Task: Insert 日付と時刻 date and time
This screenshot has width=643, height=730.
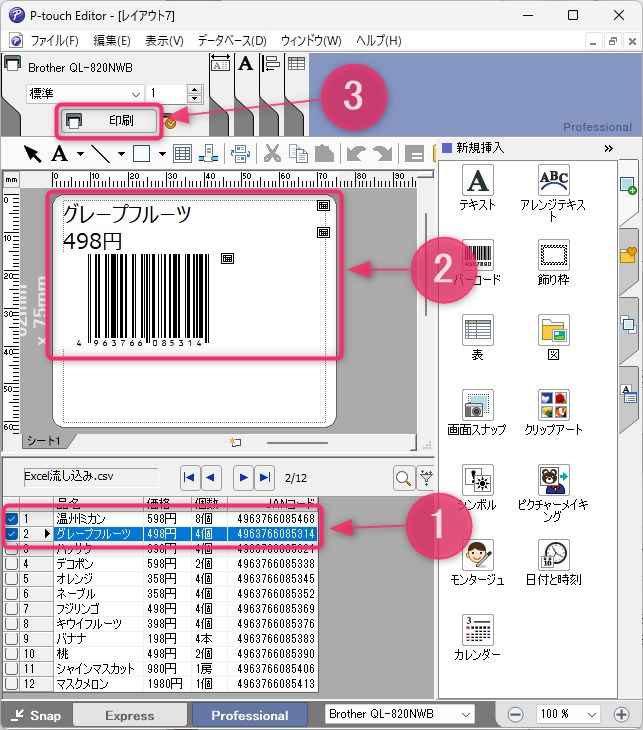Action: [553, 562]
